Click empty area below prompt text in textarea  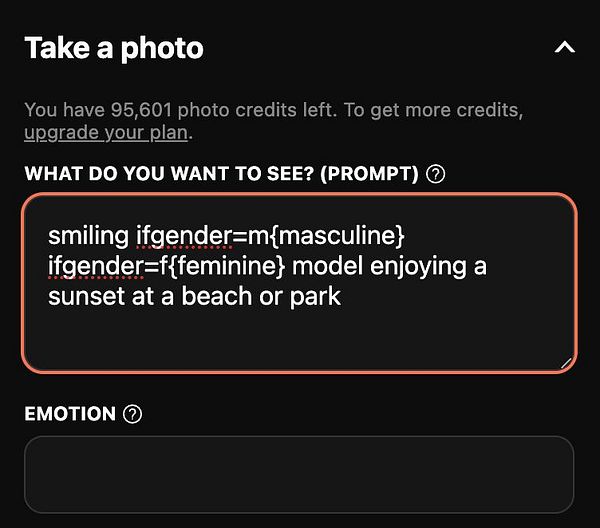[x=299, y=340]
